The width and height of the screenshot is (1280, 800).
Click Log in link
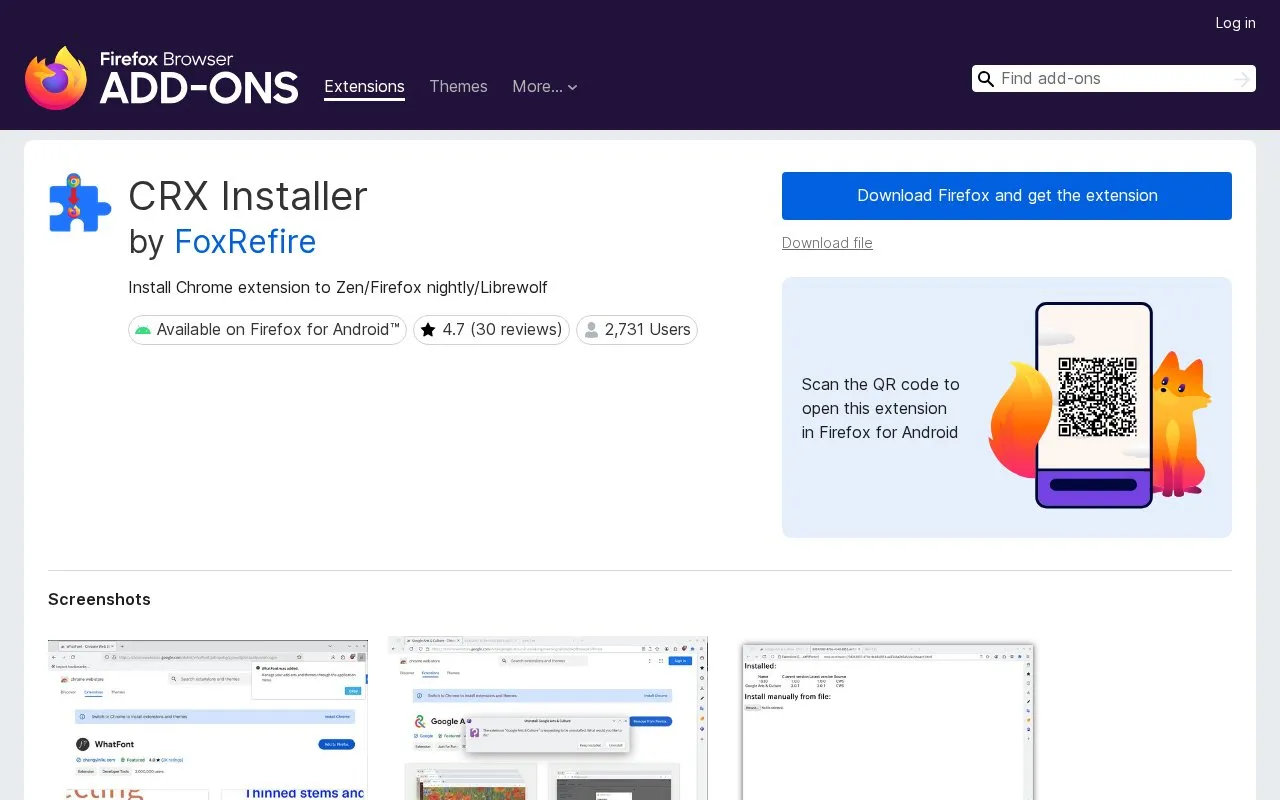pyautogui.click(x=1235, y=23)
